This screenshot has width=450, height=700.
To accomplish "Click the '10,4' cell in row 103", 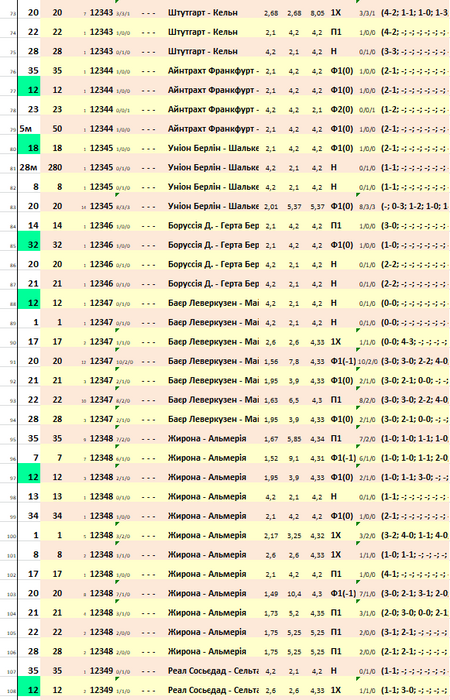I will click(x=294, y=594).
